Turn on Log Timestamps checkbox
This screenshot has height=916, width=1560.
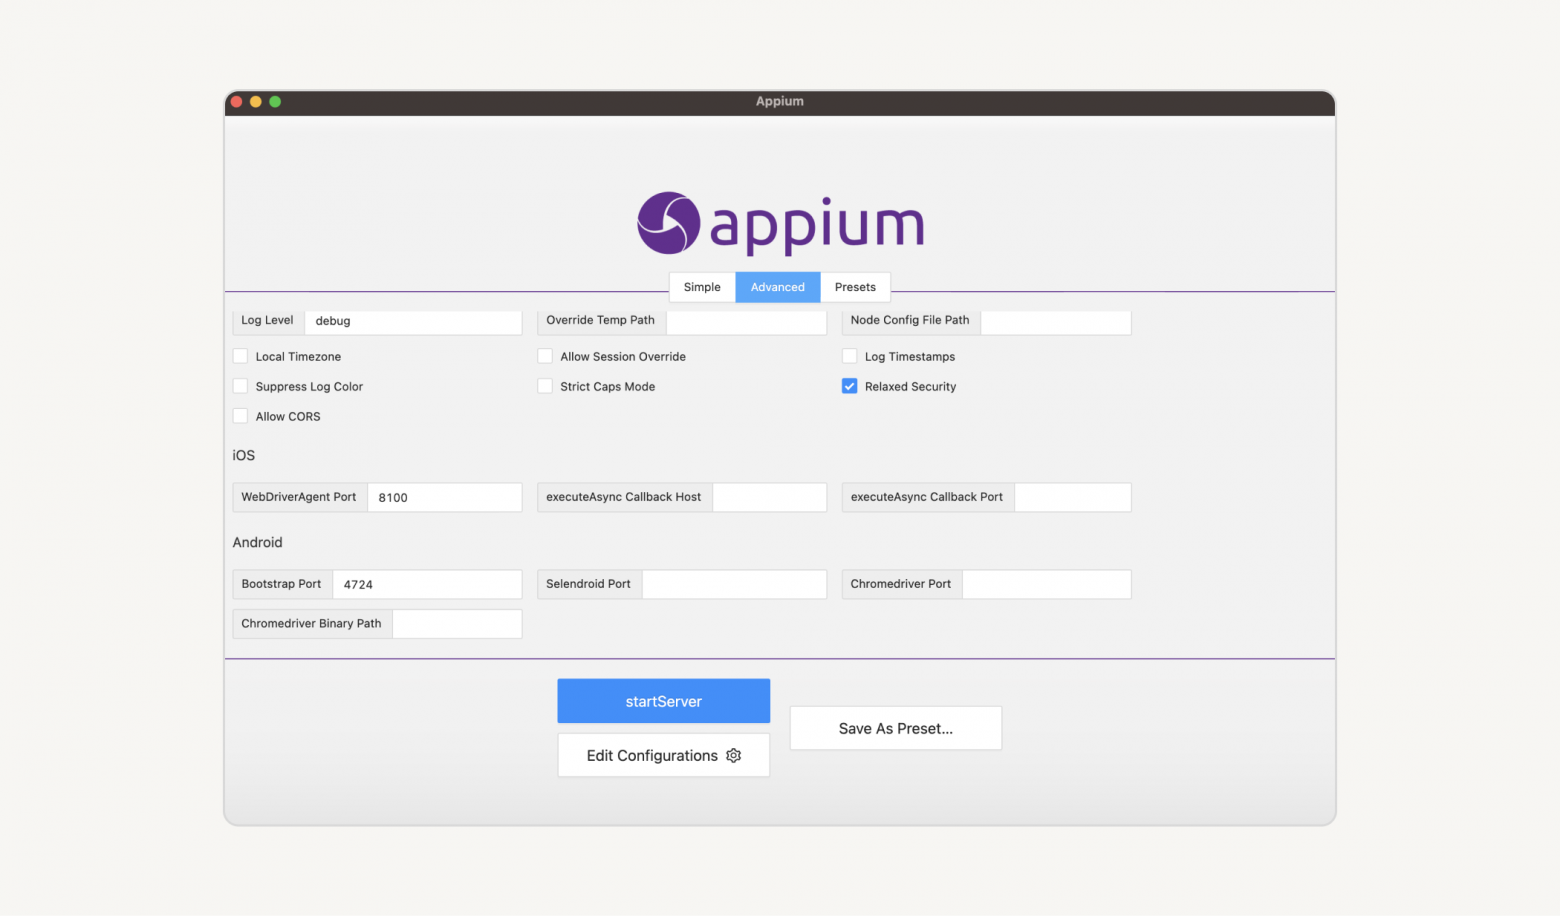click(849, 356)
